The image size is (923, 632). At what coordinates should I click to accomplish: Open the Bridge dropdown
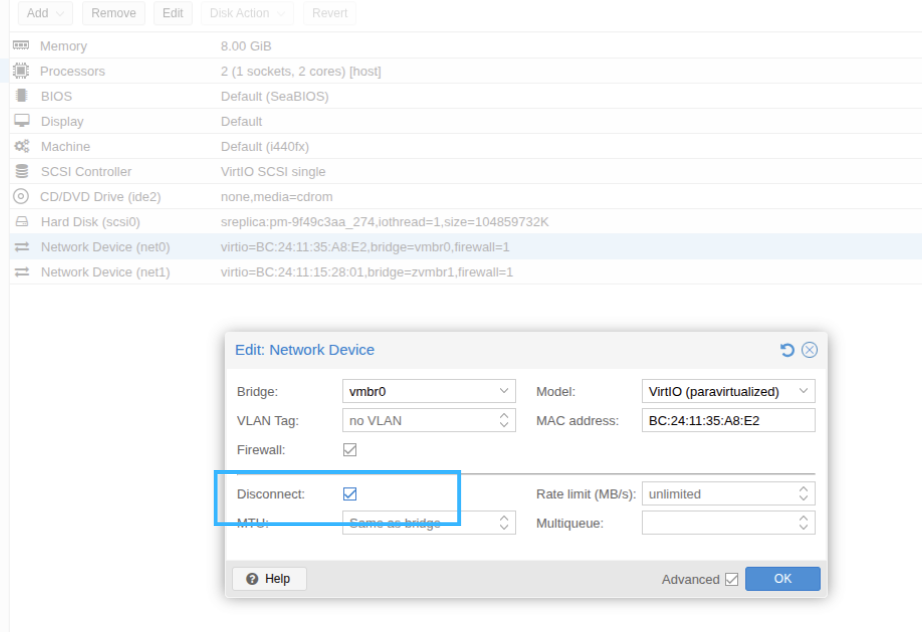point(504,392)
